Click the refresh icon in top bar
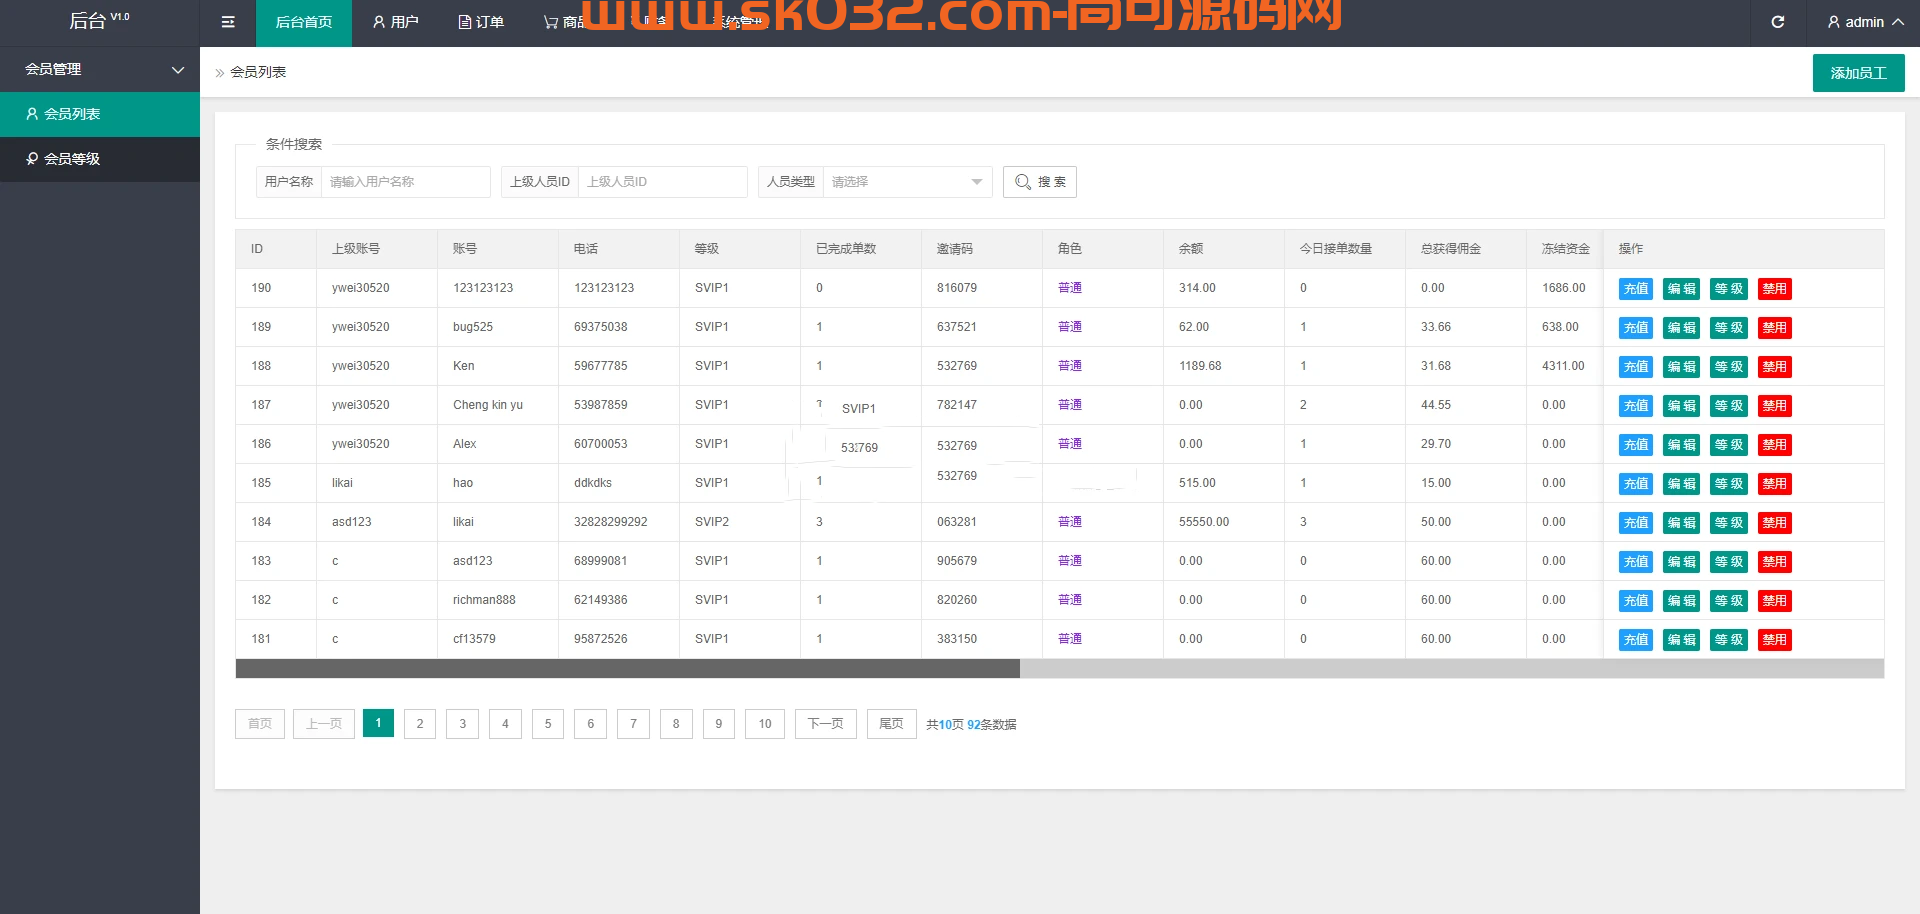This screenshot has width=1920, height=914. click(1778, 22)
